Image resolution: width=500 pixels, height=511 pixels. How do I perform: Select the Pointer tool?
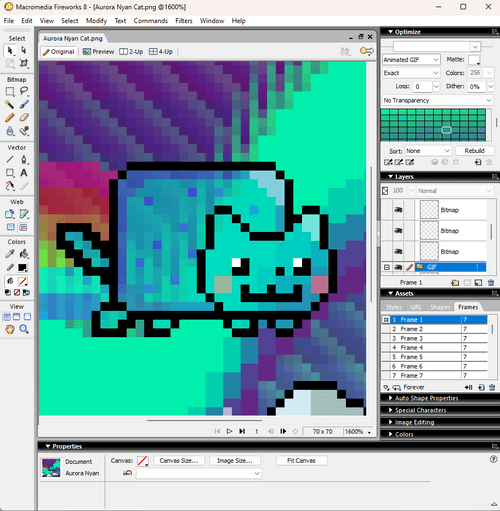pos(10,50)
